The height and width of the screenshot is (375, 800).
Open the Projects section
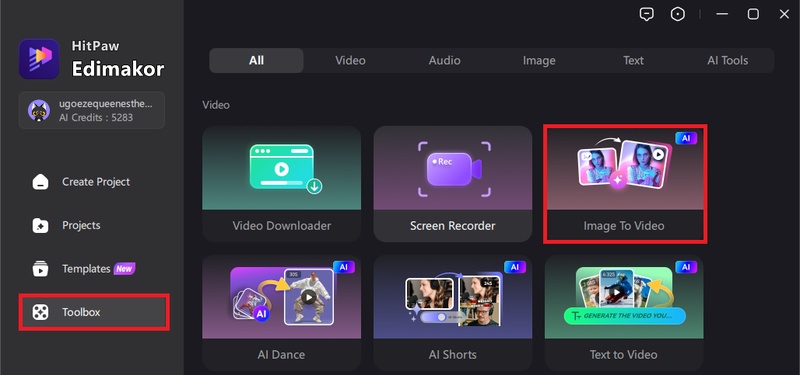(x=92, y=226)
